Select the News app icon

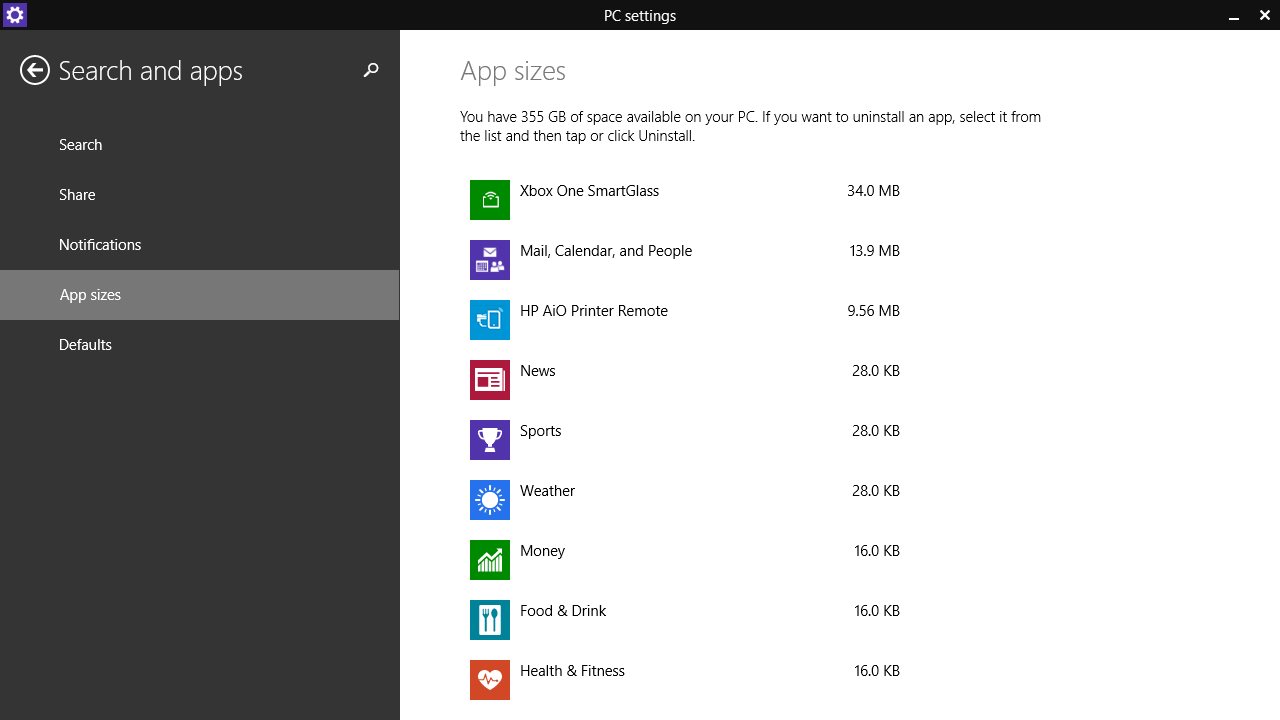[x=490, y=380]
